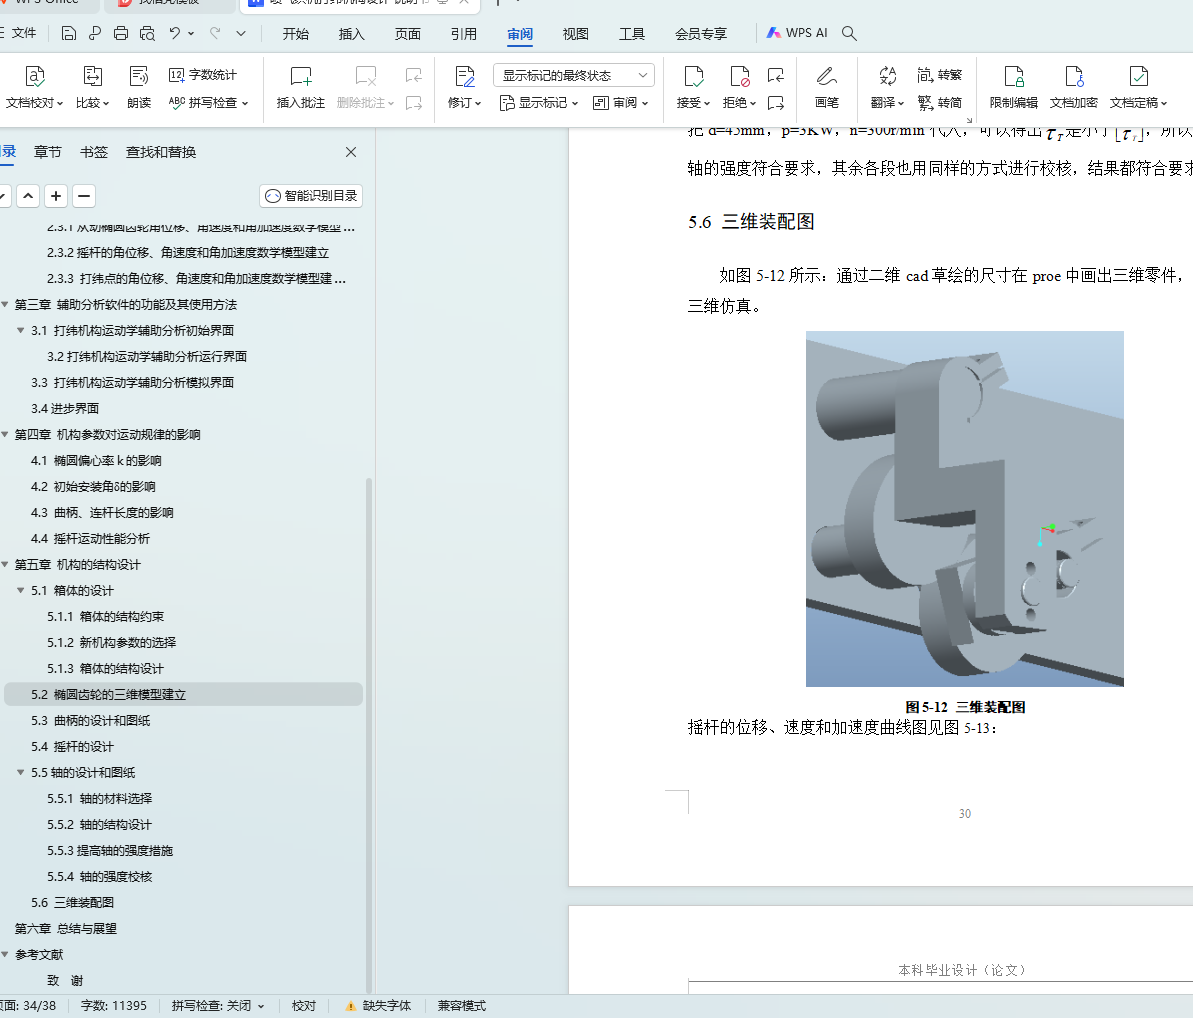Open the 显示标记的最终状态 dropdown

[574, 75]
